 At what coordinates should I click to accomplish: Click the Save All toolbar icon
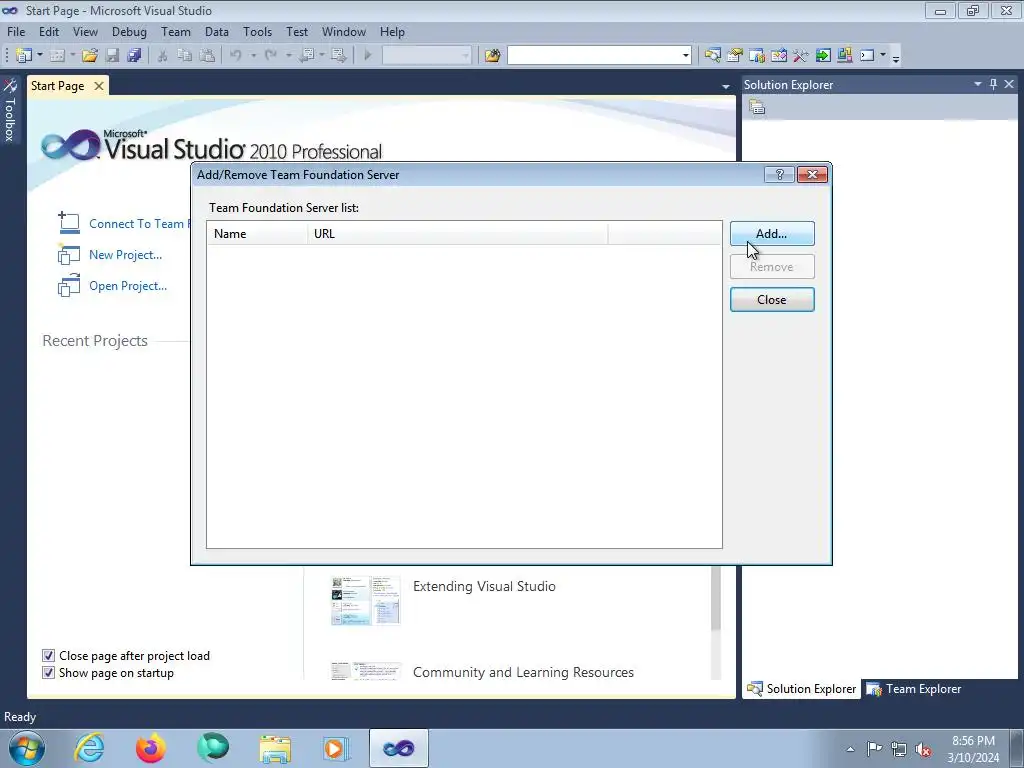pos(135,56)
